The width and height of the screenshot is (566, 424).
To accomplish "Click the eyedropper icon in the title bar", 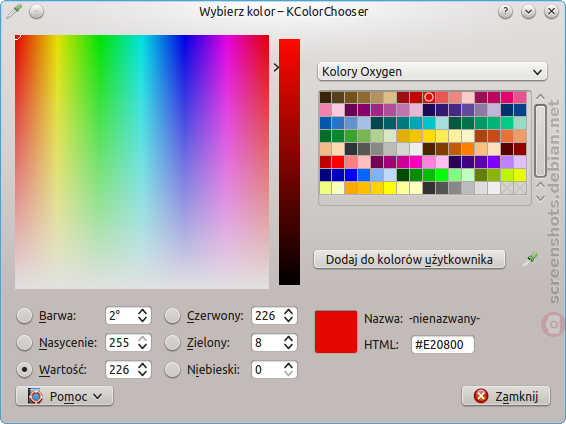I will pyautogui.click(x=14, y=12).
